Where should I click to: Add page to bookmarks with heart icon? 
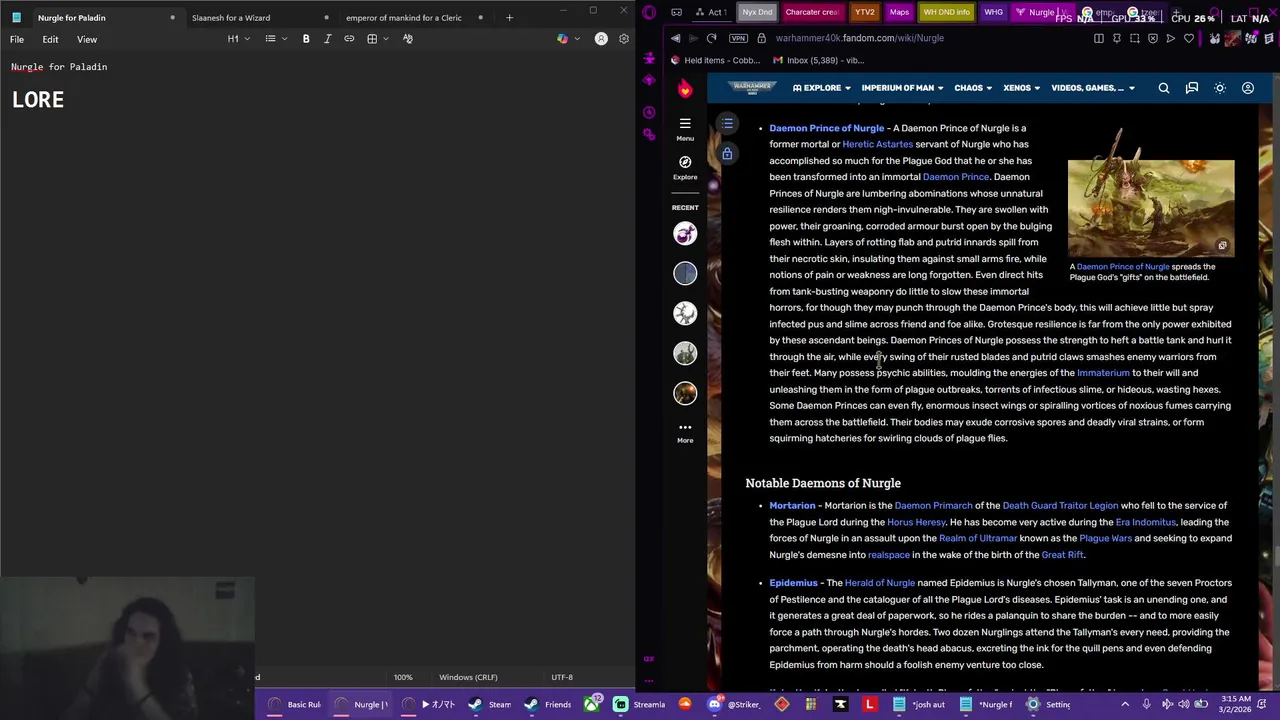pos(1189,38)
